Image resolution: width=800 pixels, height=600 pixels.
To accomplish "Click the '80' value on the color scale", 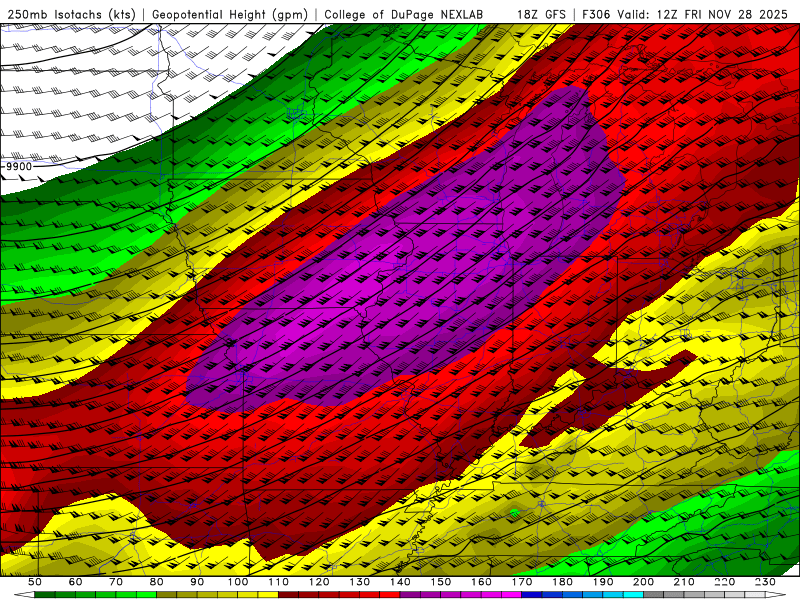I will pos(157,582).
